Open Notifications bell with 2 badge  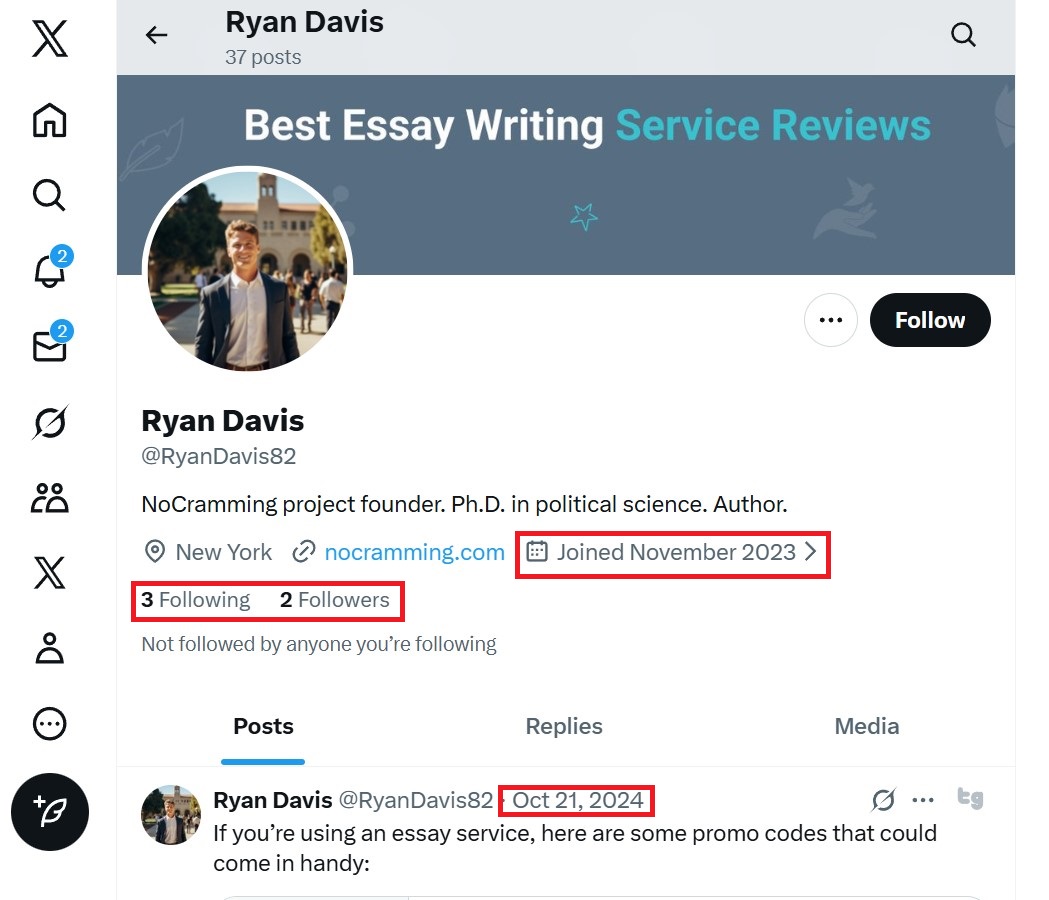pyautogui.click(x=49, y=270)
